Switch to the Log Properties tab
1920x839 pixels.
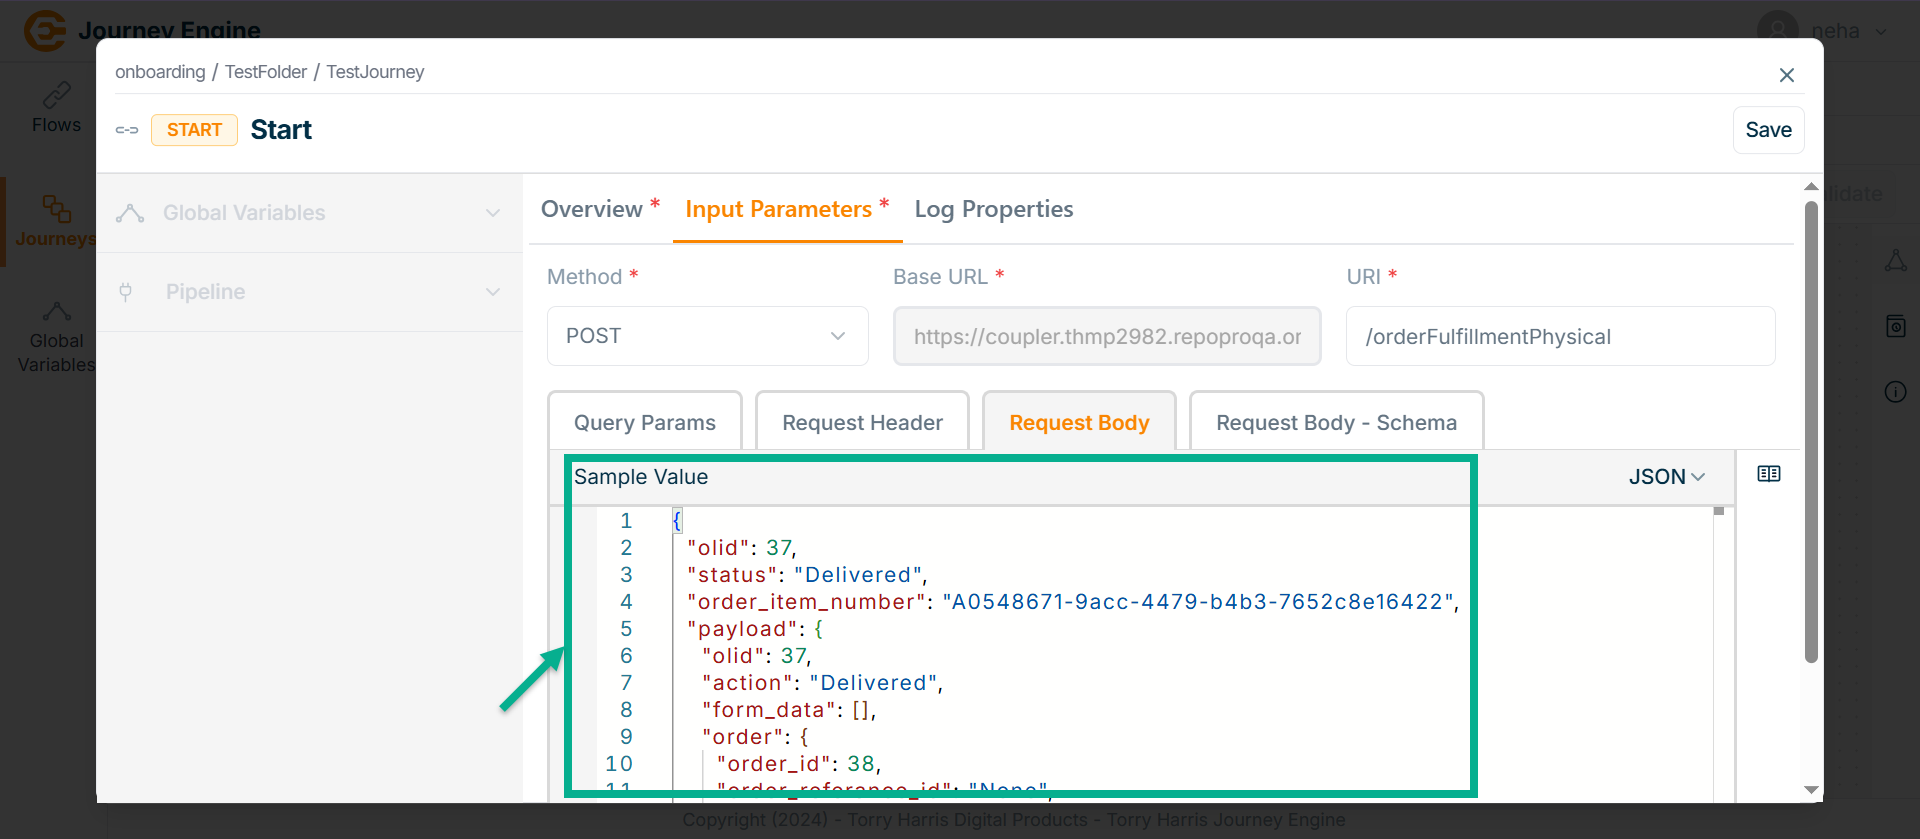click(x=993, y=209)
